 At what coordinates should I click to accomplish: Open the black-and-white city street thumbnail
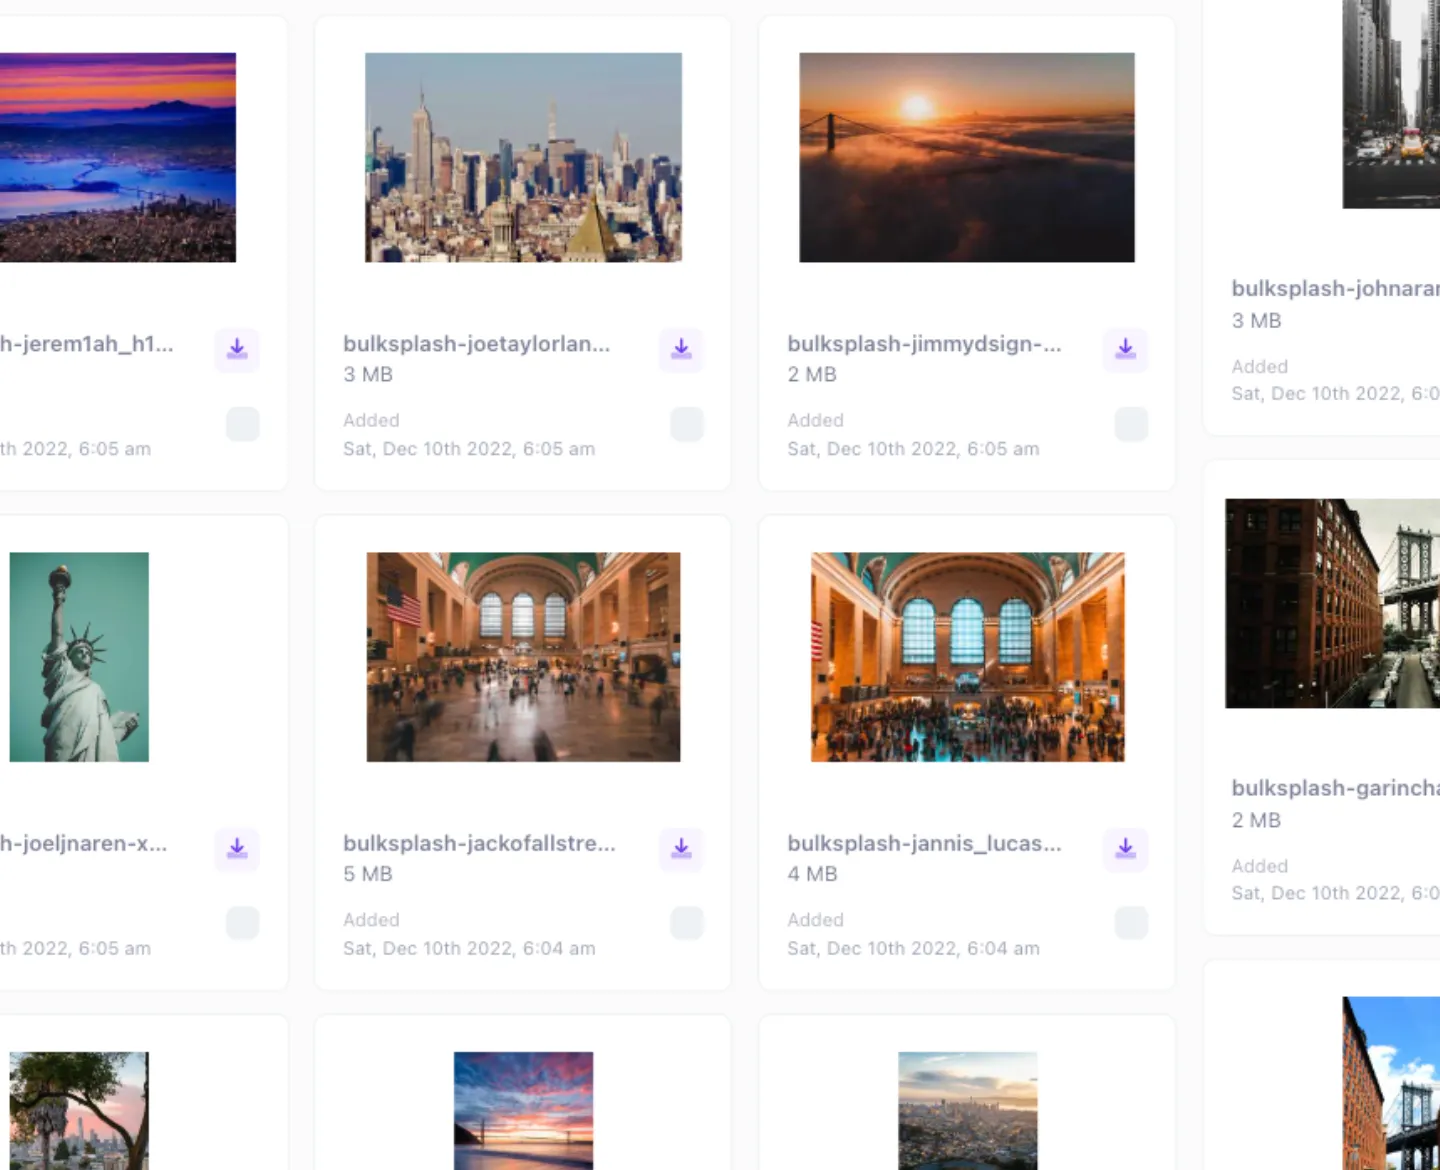(x=1391, y=104)
